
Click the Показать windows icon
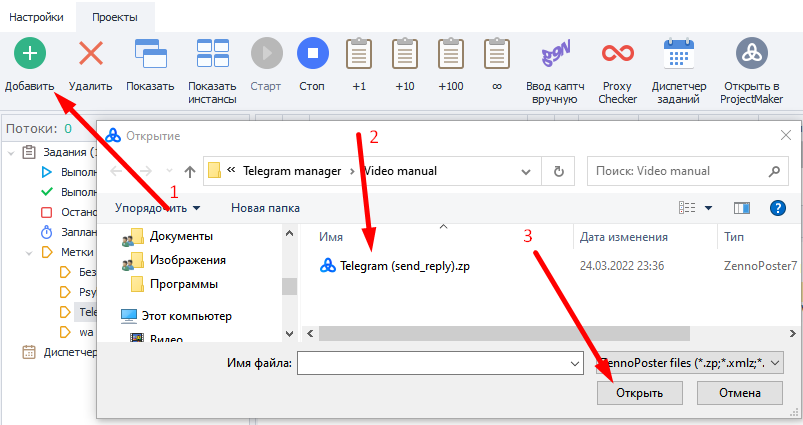tap(151, 53)
